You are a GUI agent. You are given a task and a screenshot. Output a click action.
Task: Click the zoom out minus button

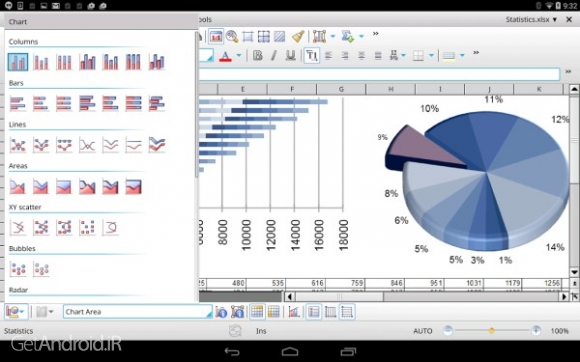[448, 331]
